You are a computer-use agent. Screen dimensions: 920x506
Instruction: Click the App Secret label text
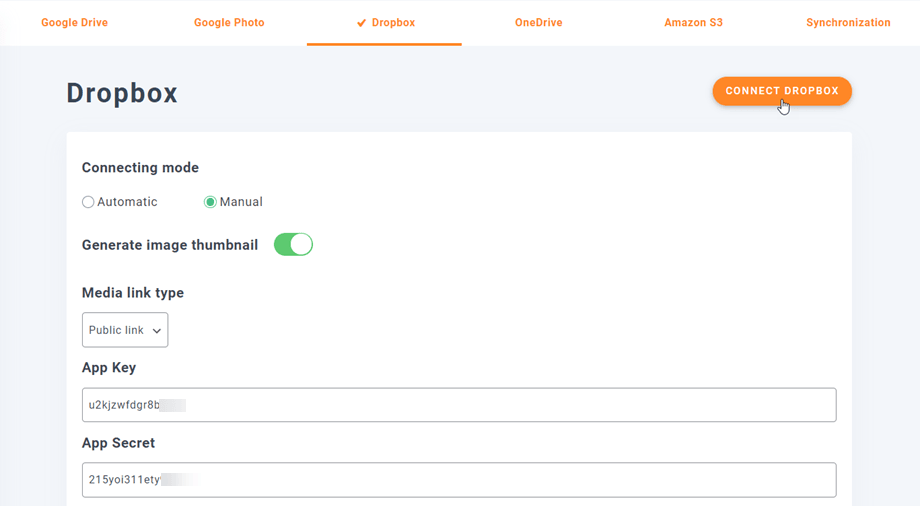pyautogui.click(x=118, y=443)
